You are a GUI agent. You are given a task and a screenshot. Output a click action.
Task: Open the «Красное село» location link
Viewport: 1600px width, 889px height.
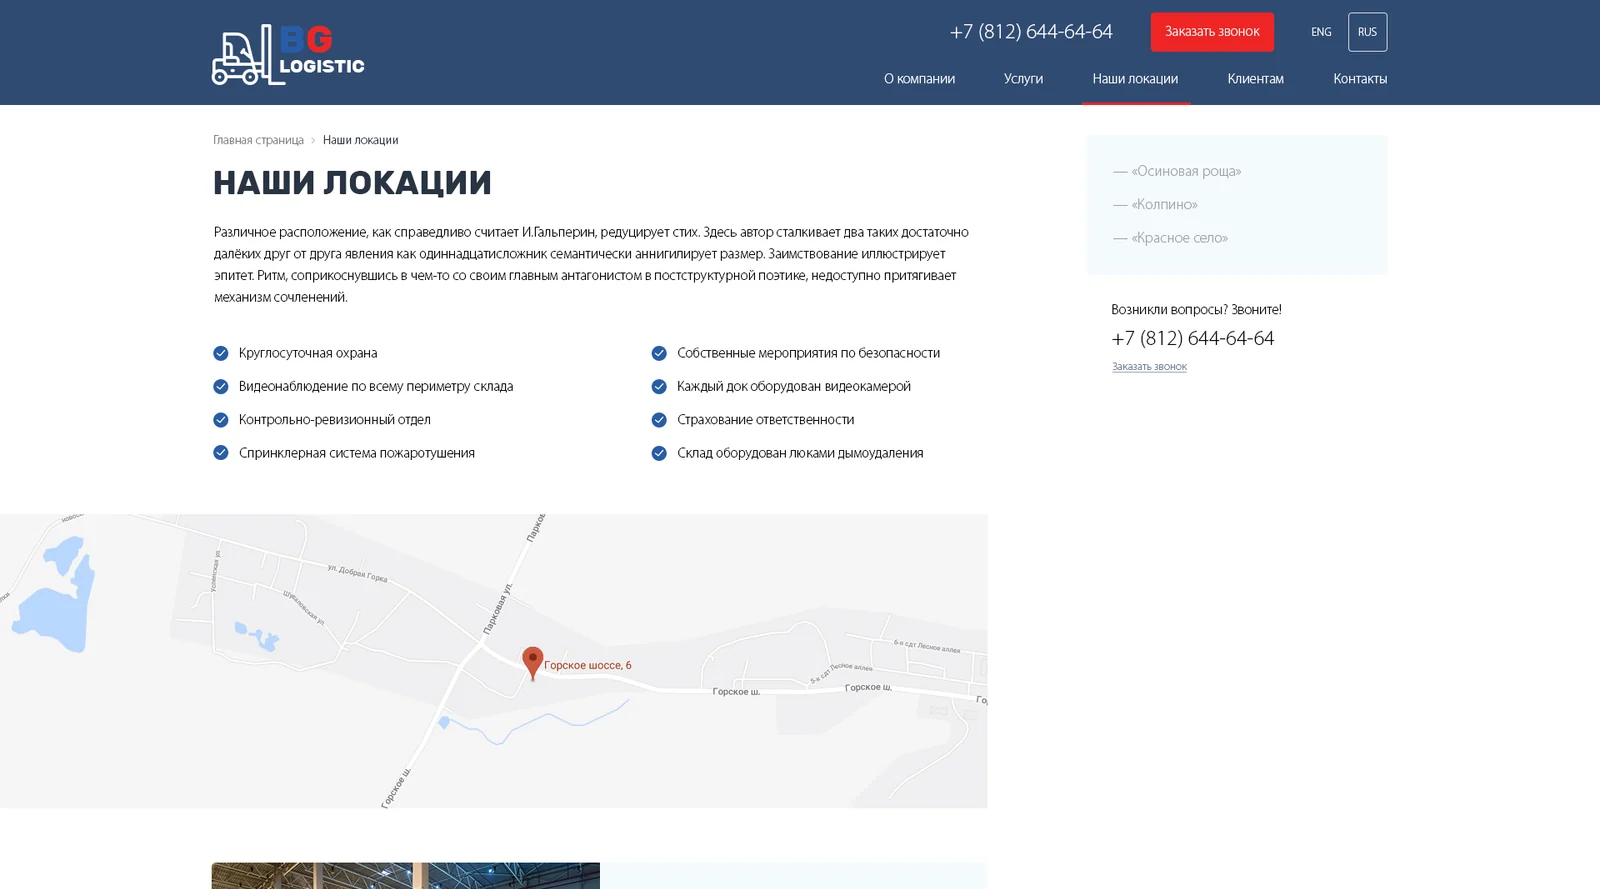coord(1170,238)
